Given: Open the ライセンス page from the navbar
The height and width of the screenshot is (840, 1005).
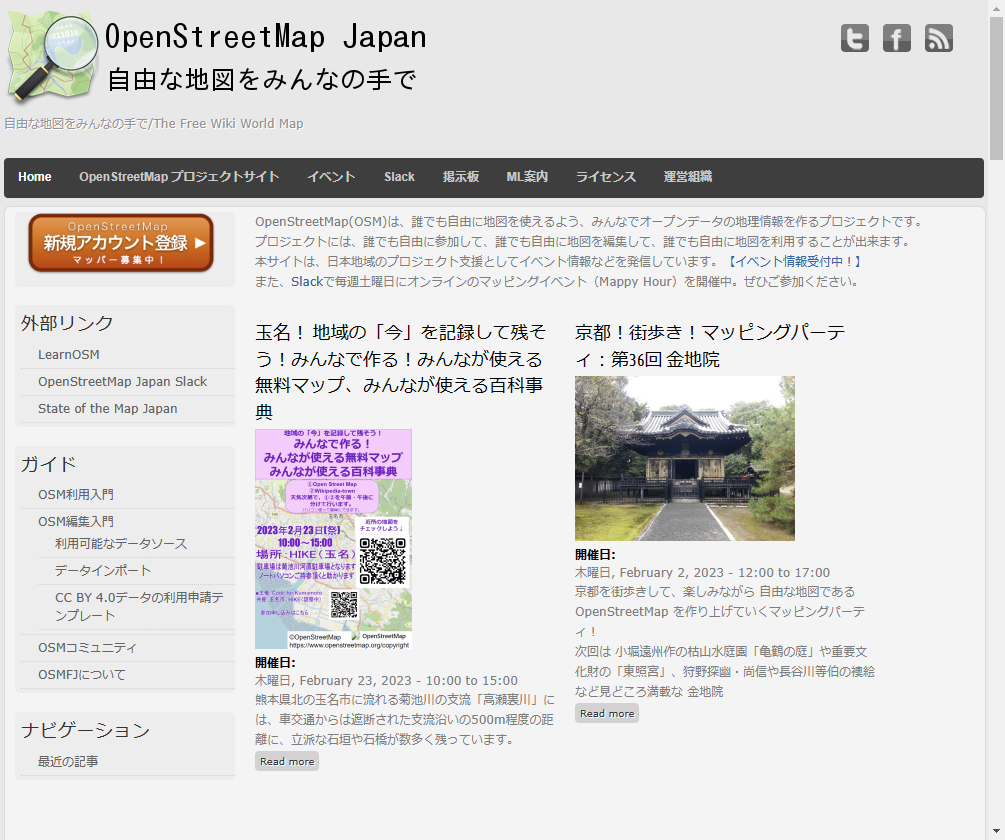Looking at the screenshot, I should 605,177.
